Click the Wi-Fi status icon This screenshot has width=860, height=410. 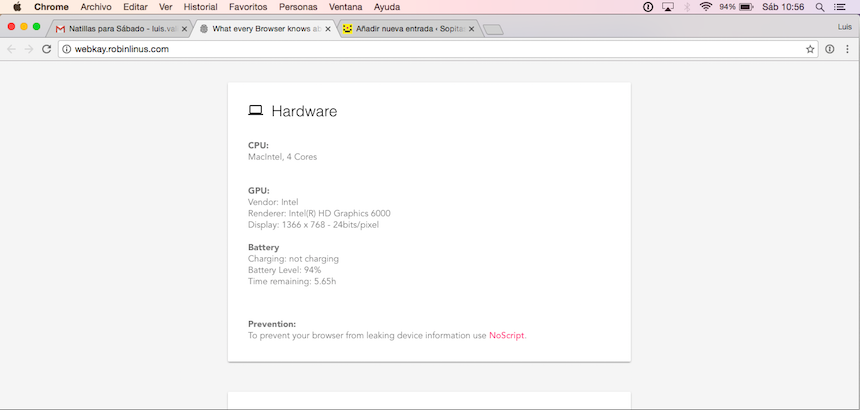point(706,7)
